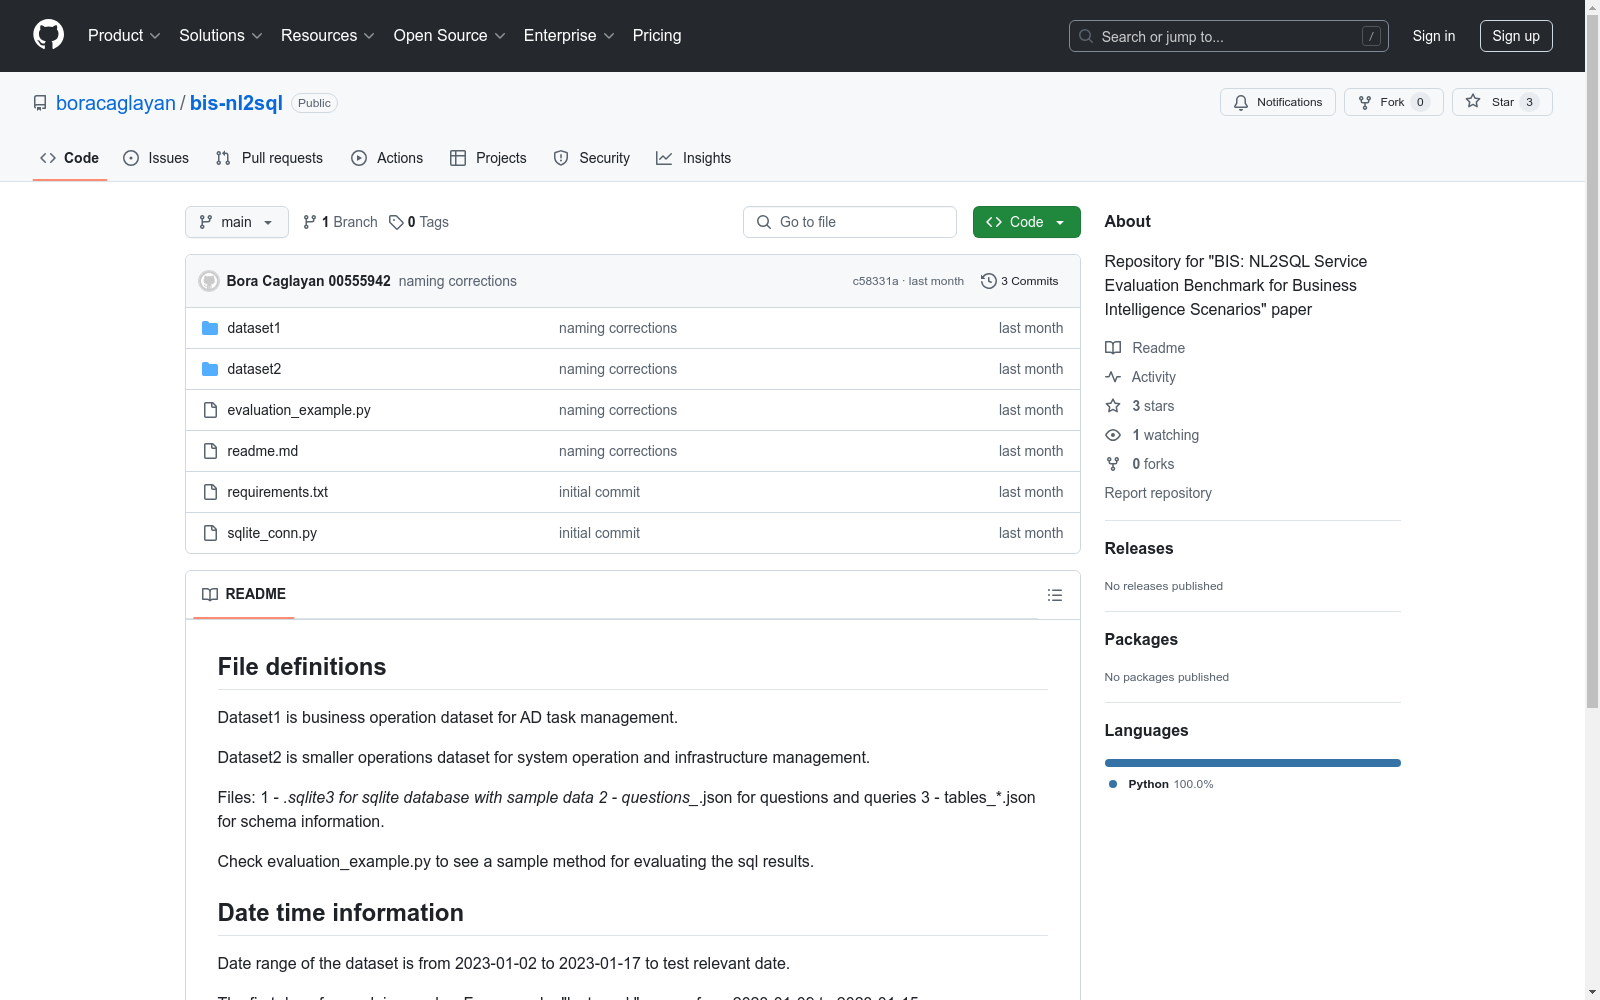Click the book icon on README tab

(210, 594)
